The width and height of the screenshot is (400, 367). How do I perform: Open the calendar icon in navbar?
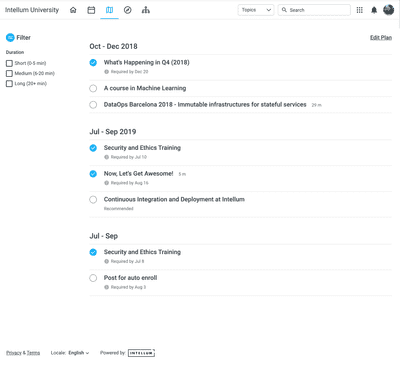tap(91, 10)
